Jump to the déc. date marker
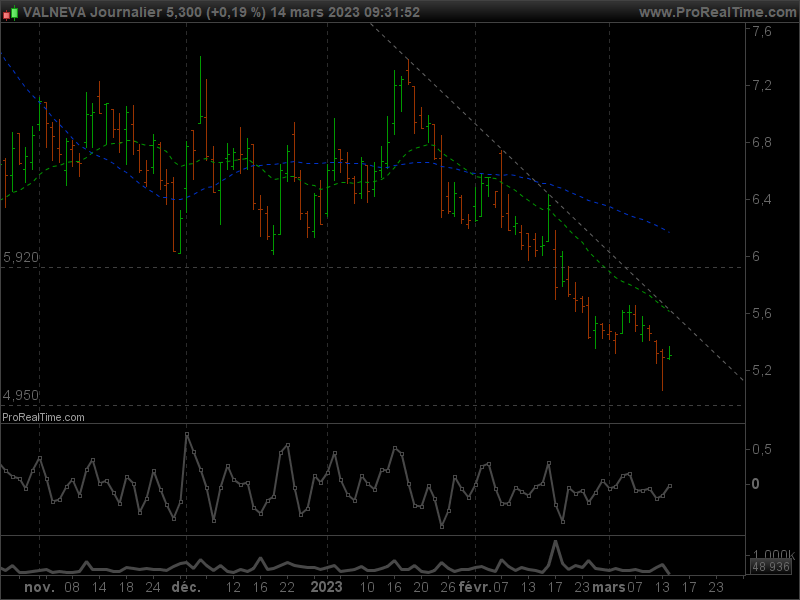This screenshot has height=600, width=800. click(x=185, y=589)
